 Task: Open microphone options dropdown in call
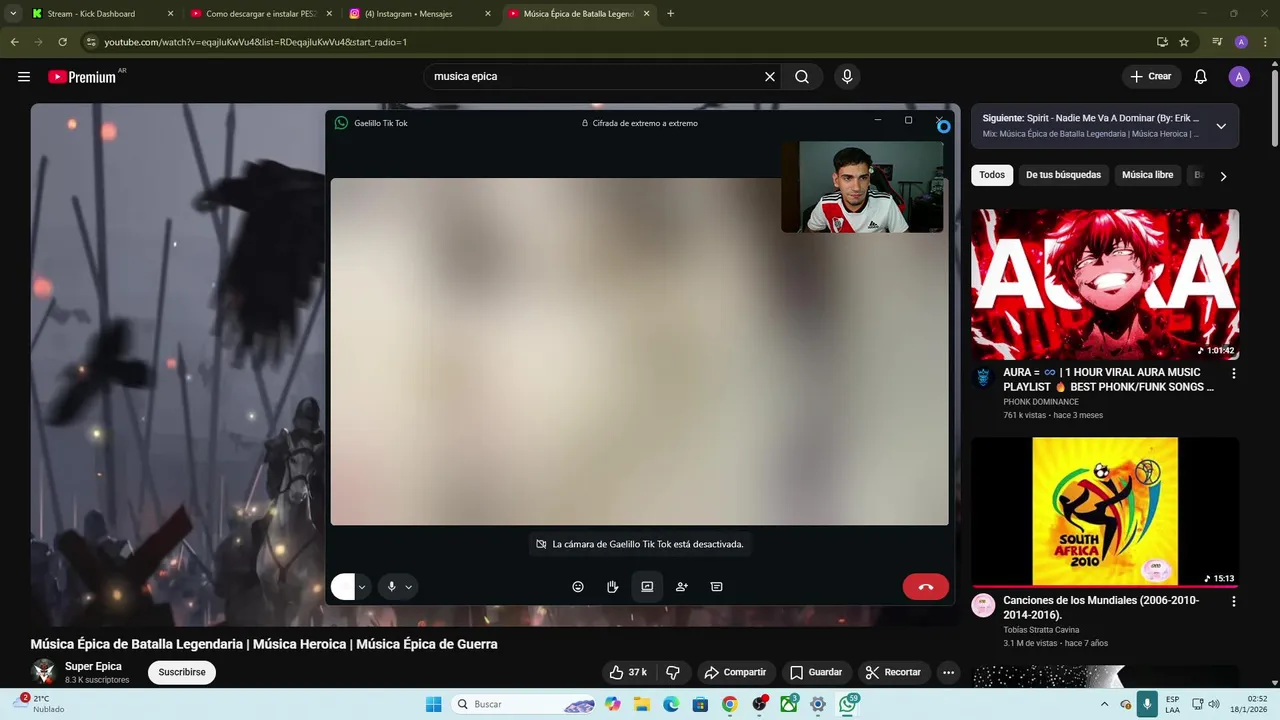point(408,587)
